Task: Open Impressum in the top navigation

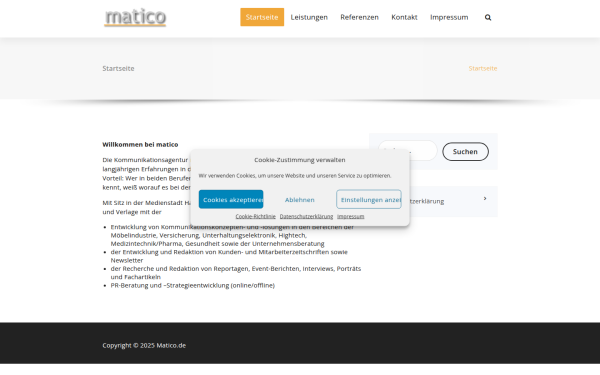Action: pos(449,17)
